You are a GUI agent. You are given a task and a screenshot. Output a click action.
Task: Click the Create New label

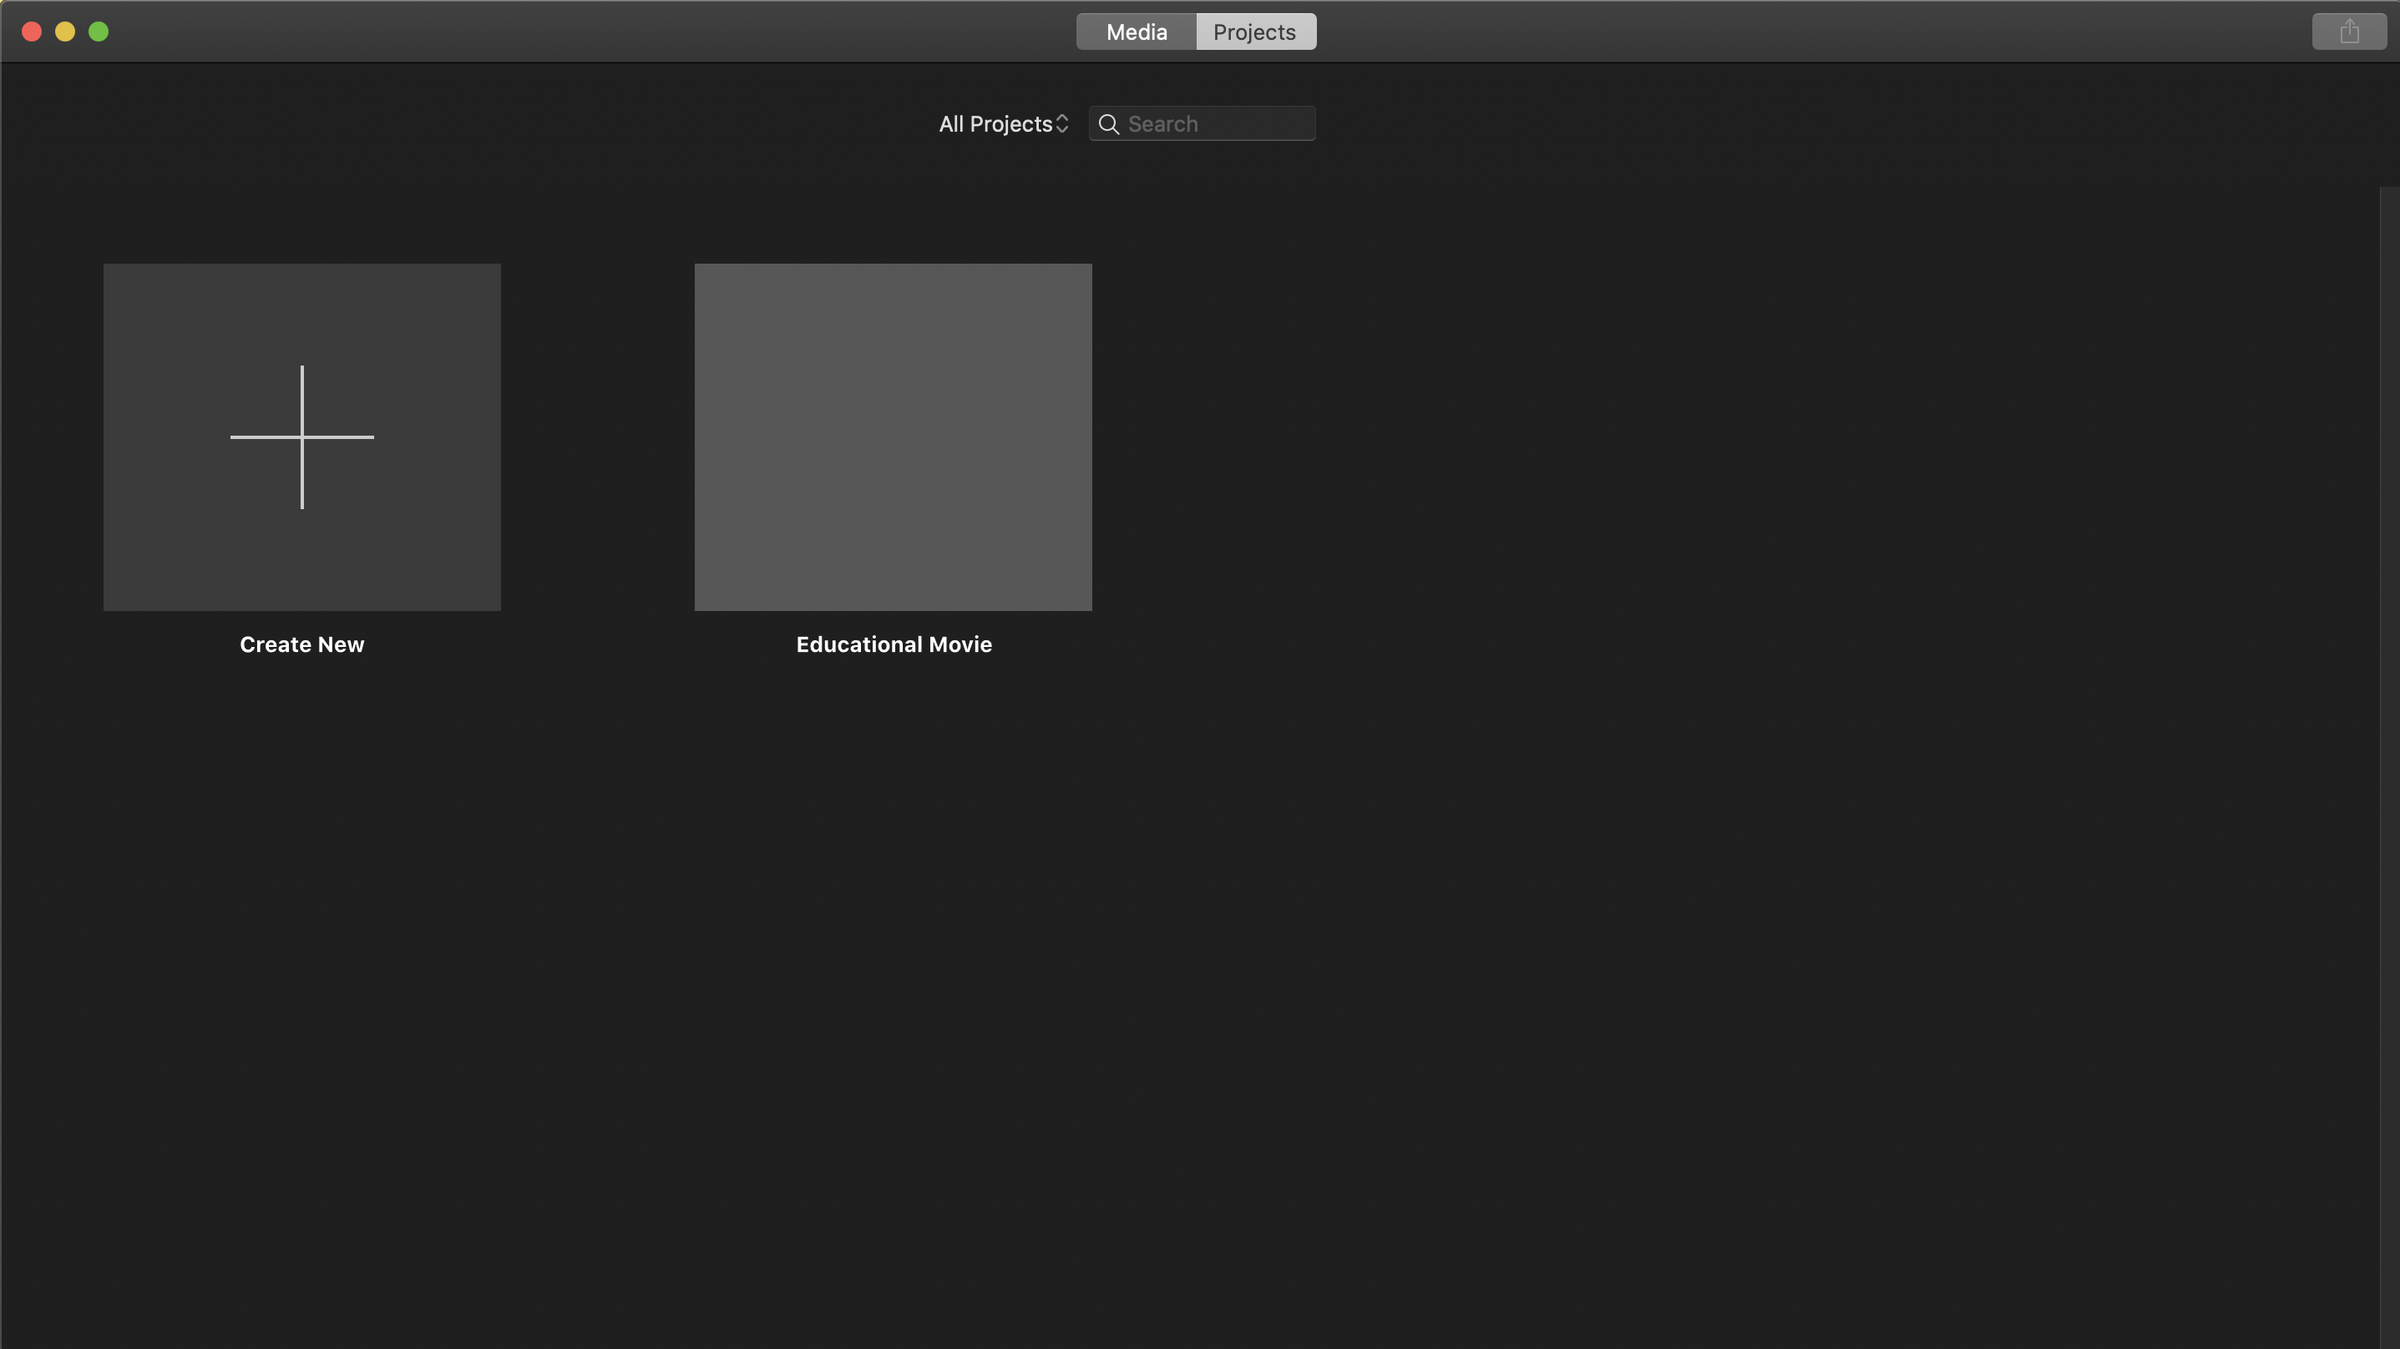point(302,645)
